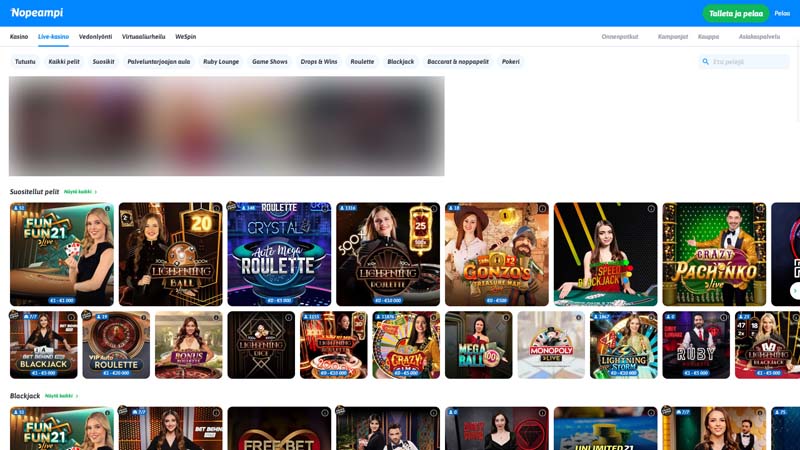Launch Mega Ball game thumbnail
Viewport: 800px width, 450px height.
click(478, 345)
